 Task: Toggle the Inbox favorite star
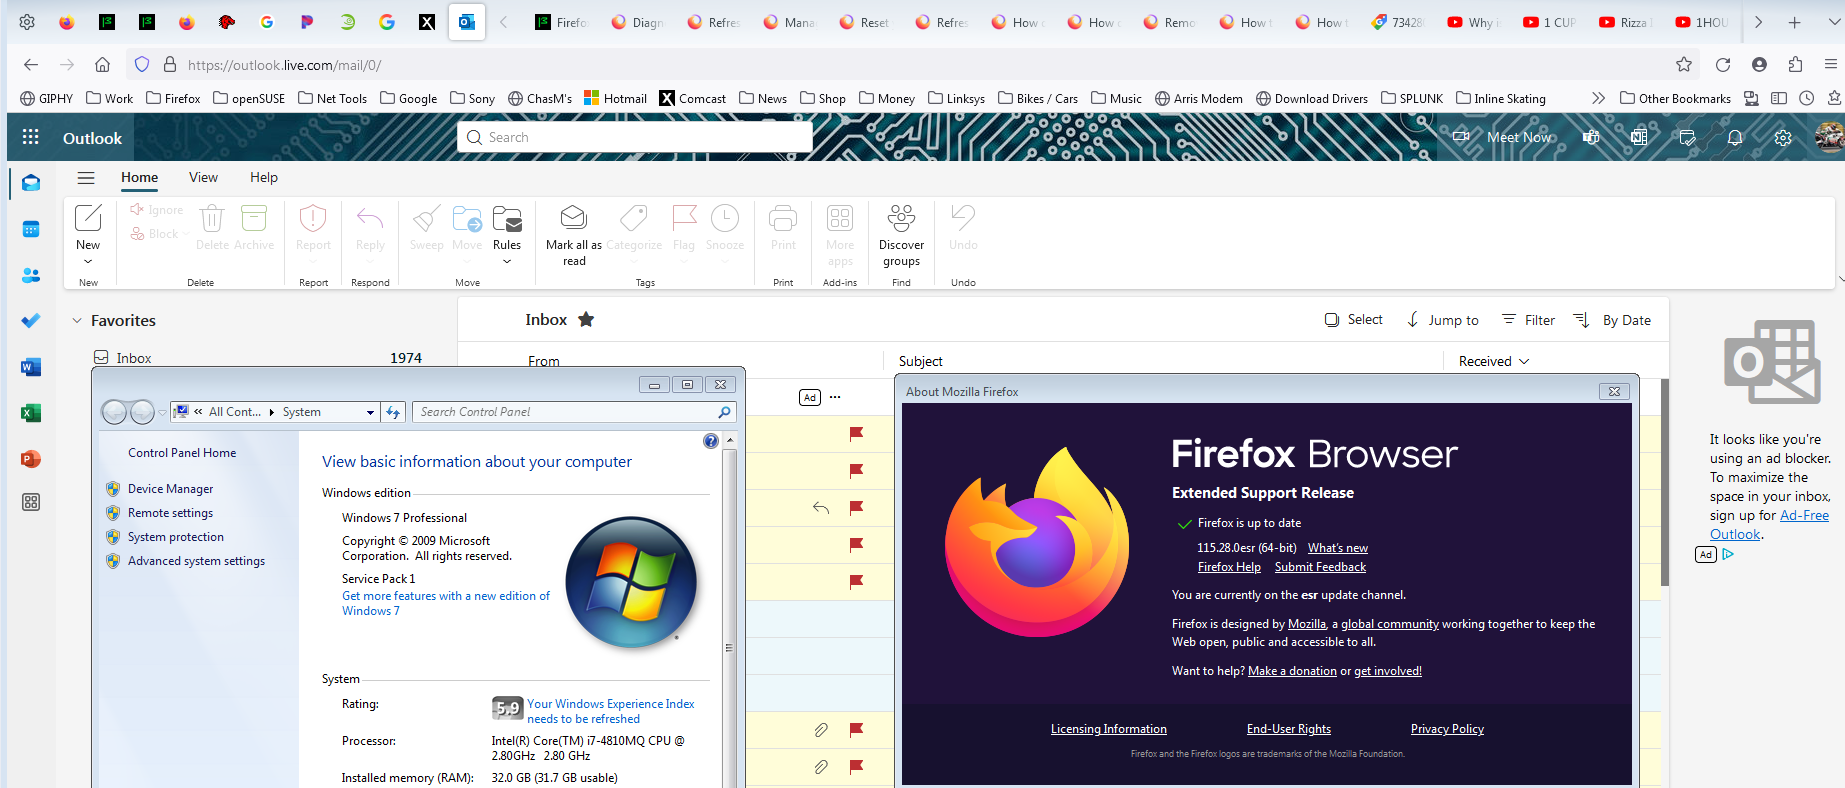click(587, 320)
